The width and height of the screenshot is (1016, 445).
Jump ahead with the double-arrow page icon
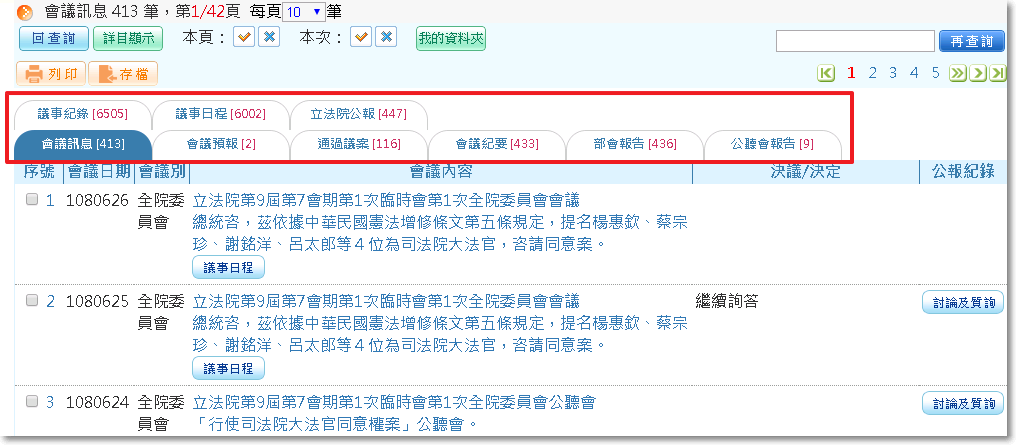958,73
